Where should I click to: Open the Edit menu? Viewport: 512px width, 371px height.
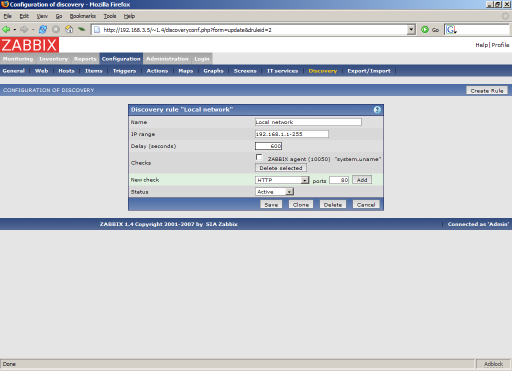click(24, 16)
